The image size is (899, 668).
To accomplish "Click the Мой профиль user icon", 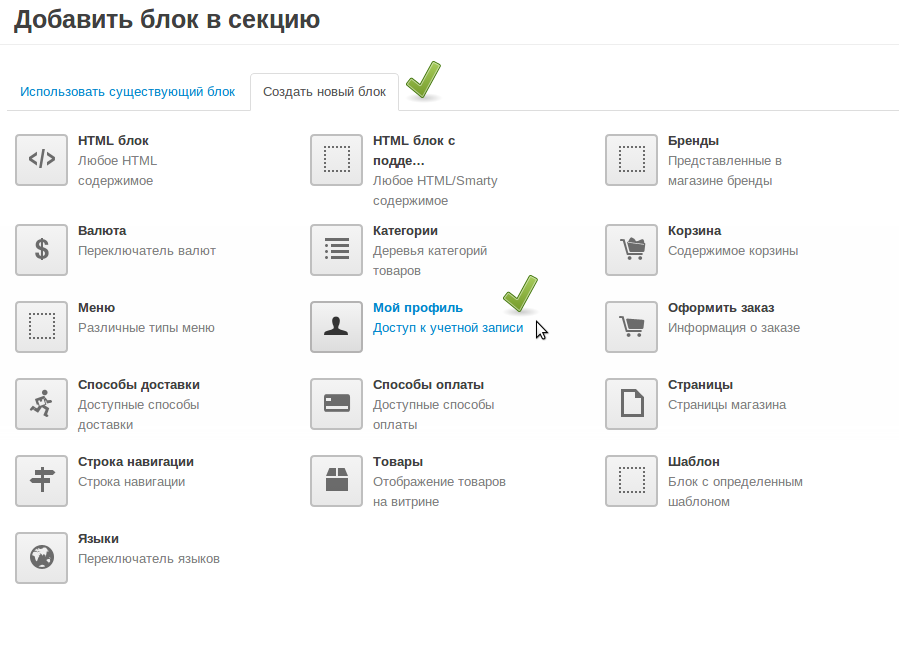I will [336, 326].
